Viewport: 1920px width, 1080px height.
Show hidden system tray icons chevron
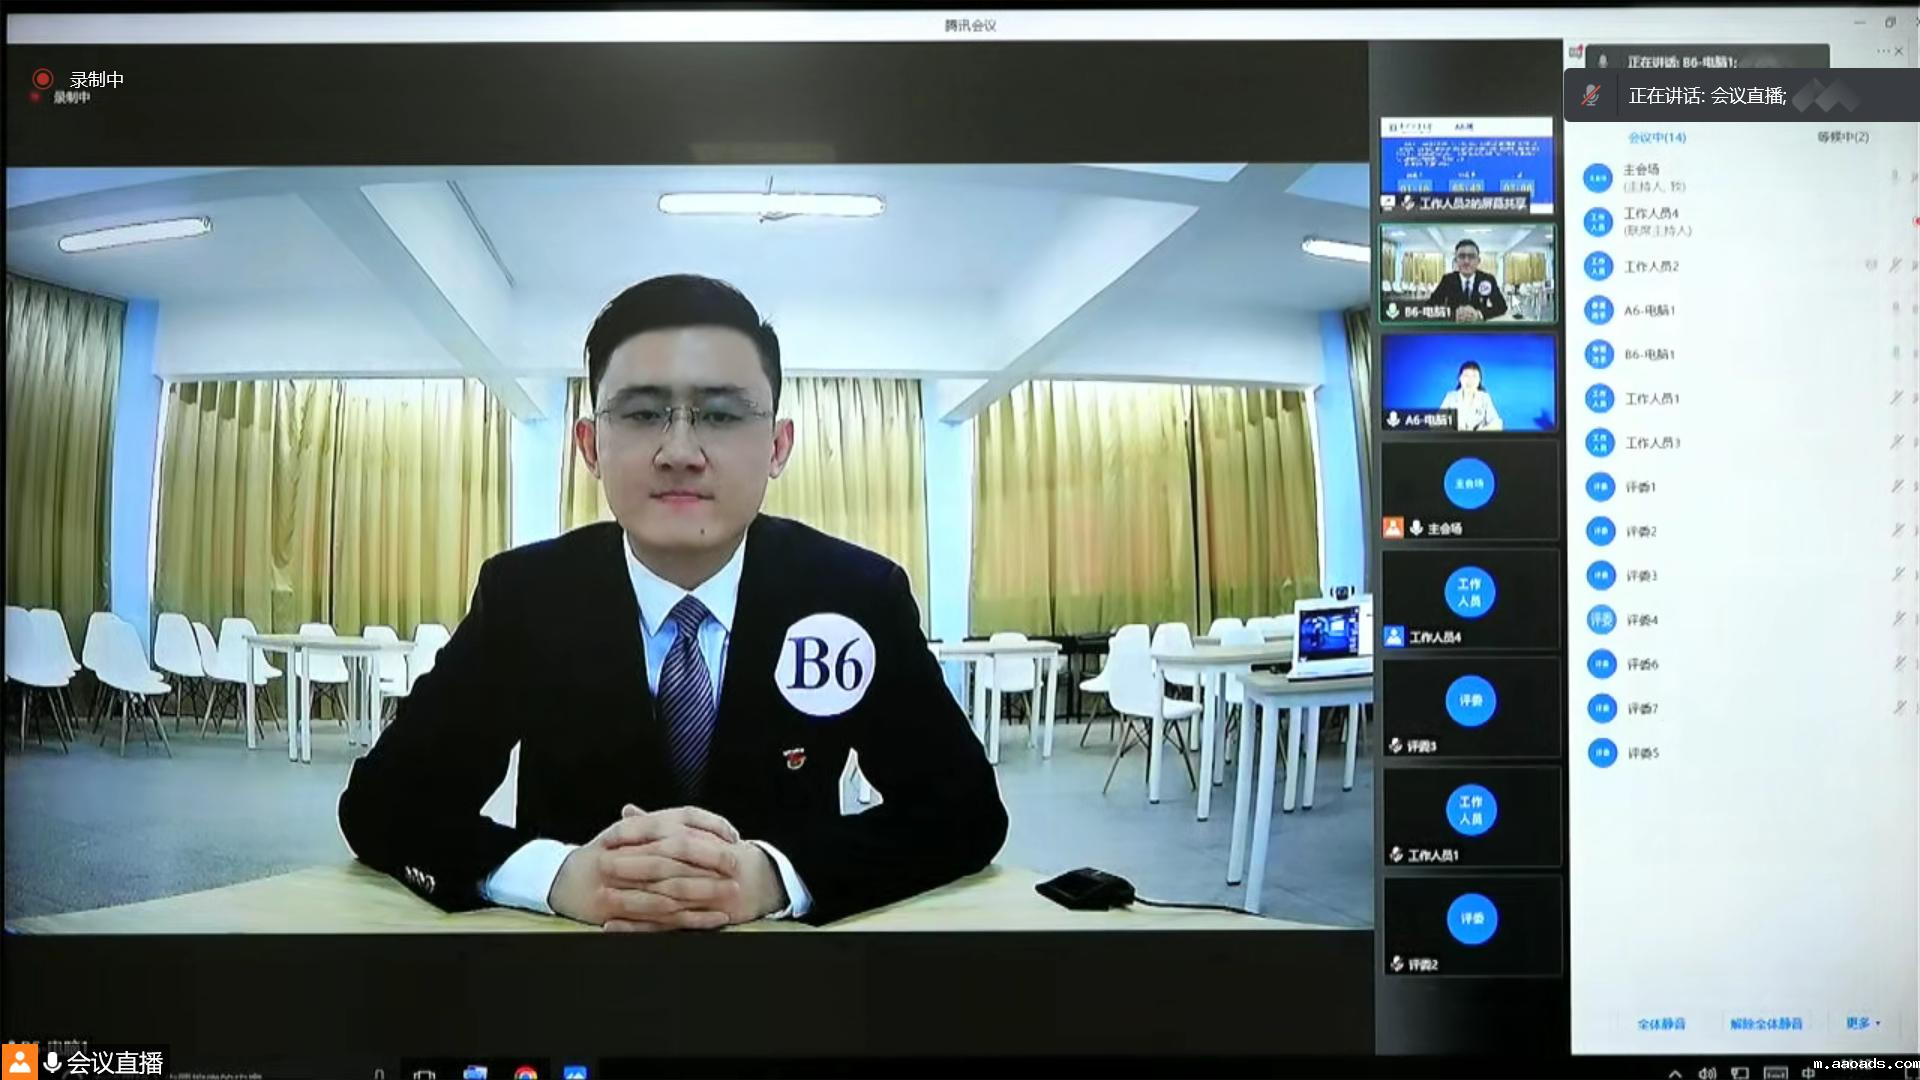click(x=1675, y=1073)
